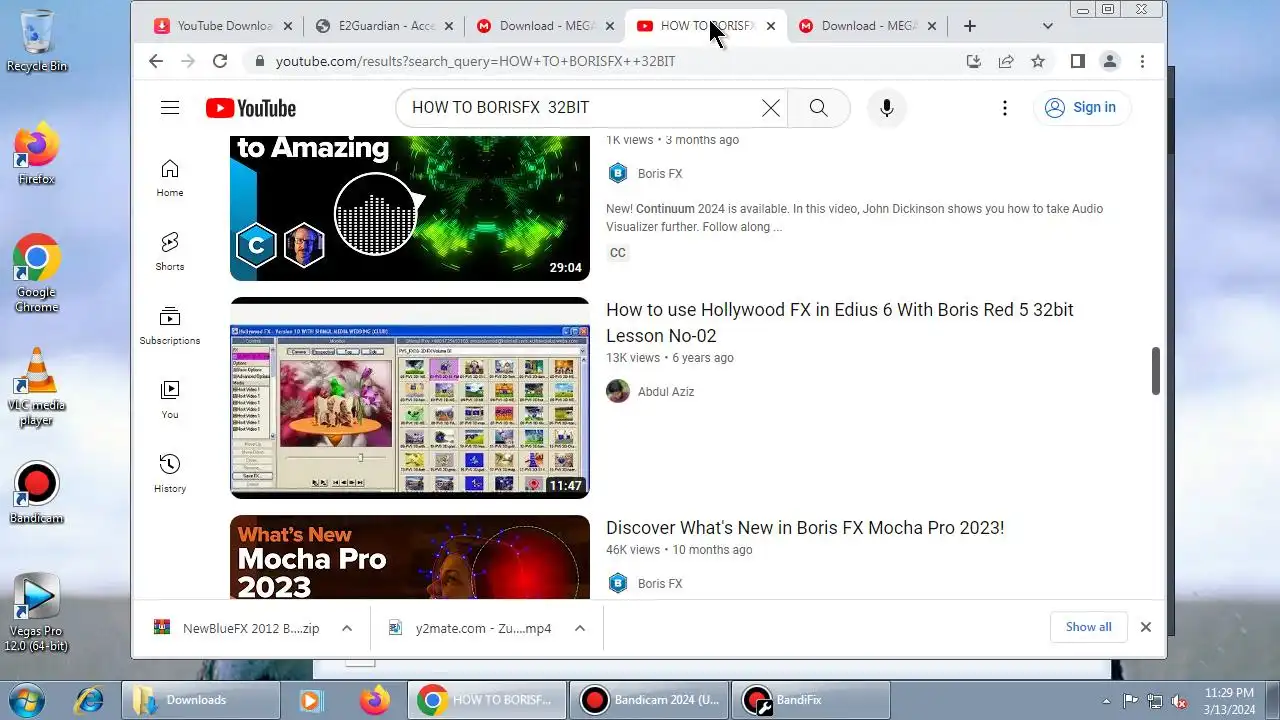
Task: Open the Audio Visualizer 29:04 thumbnail
Action: pos(410,208)
